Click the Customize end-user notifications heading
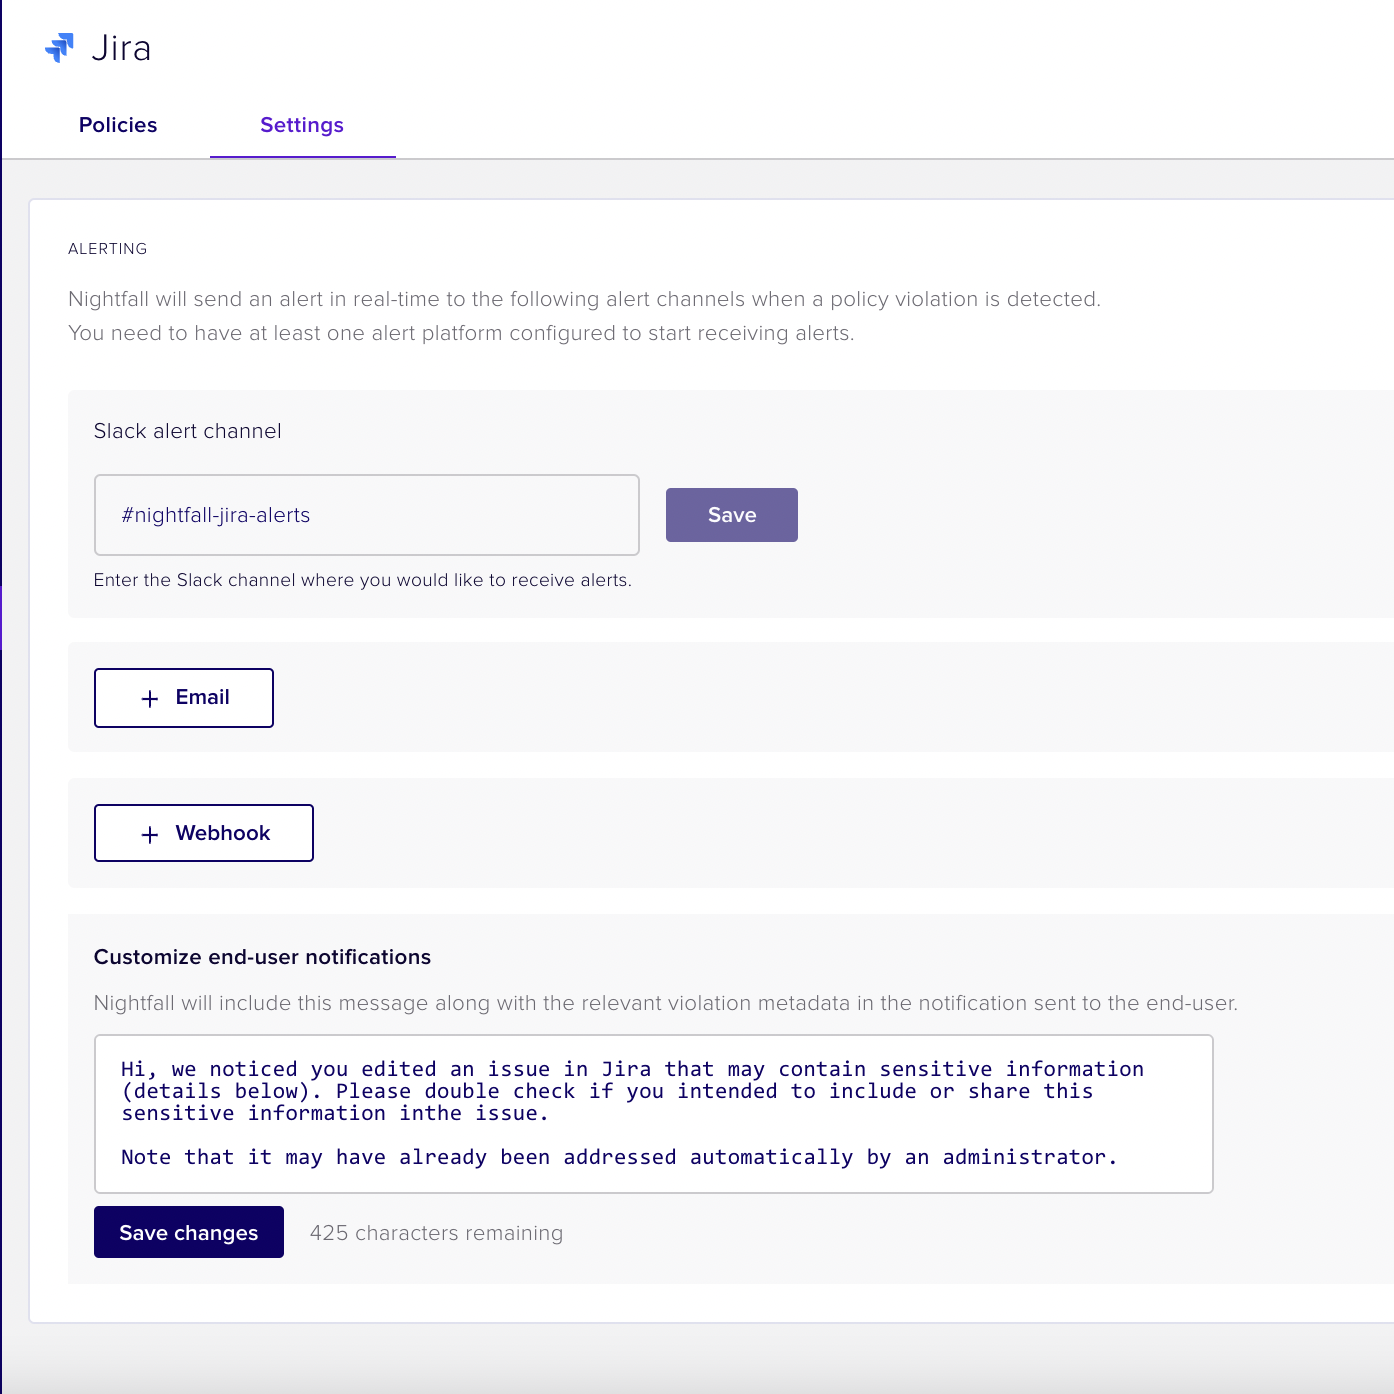The width and height of the screenshot is (1394, 1394). (263, 957)
